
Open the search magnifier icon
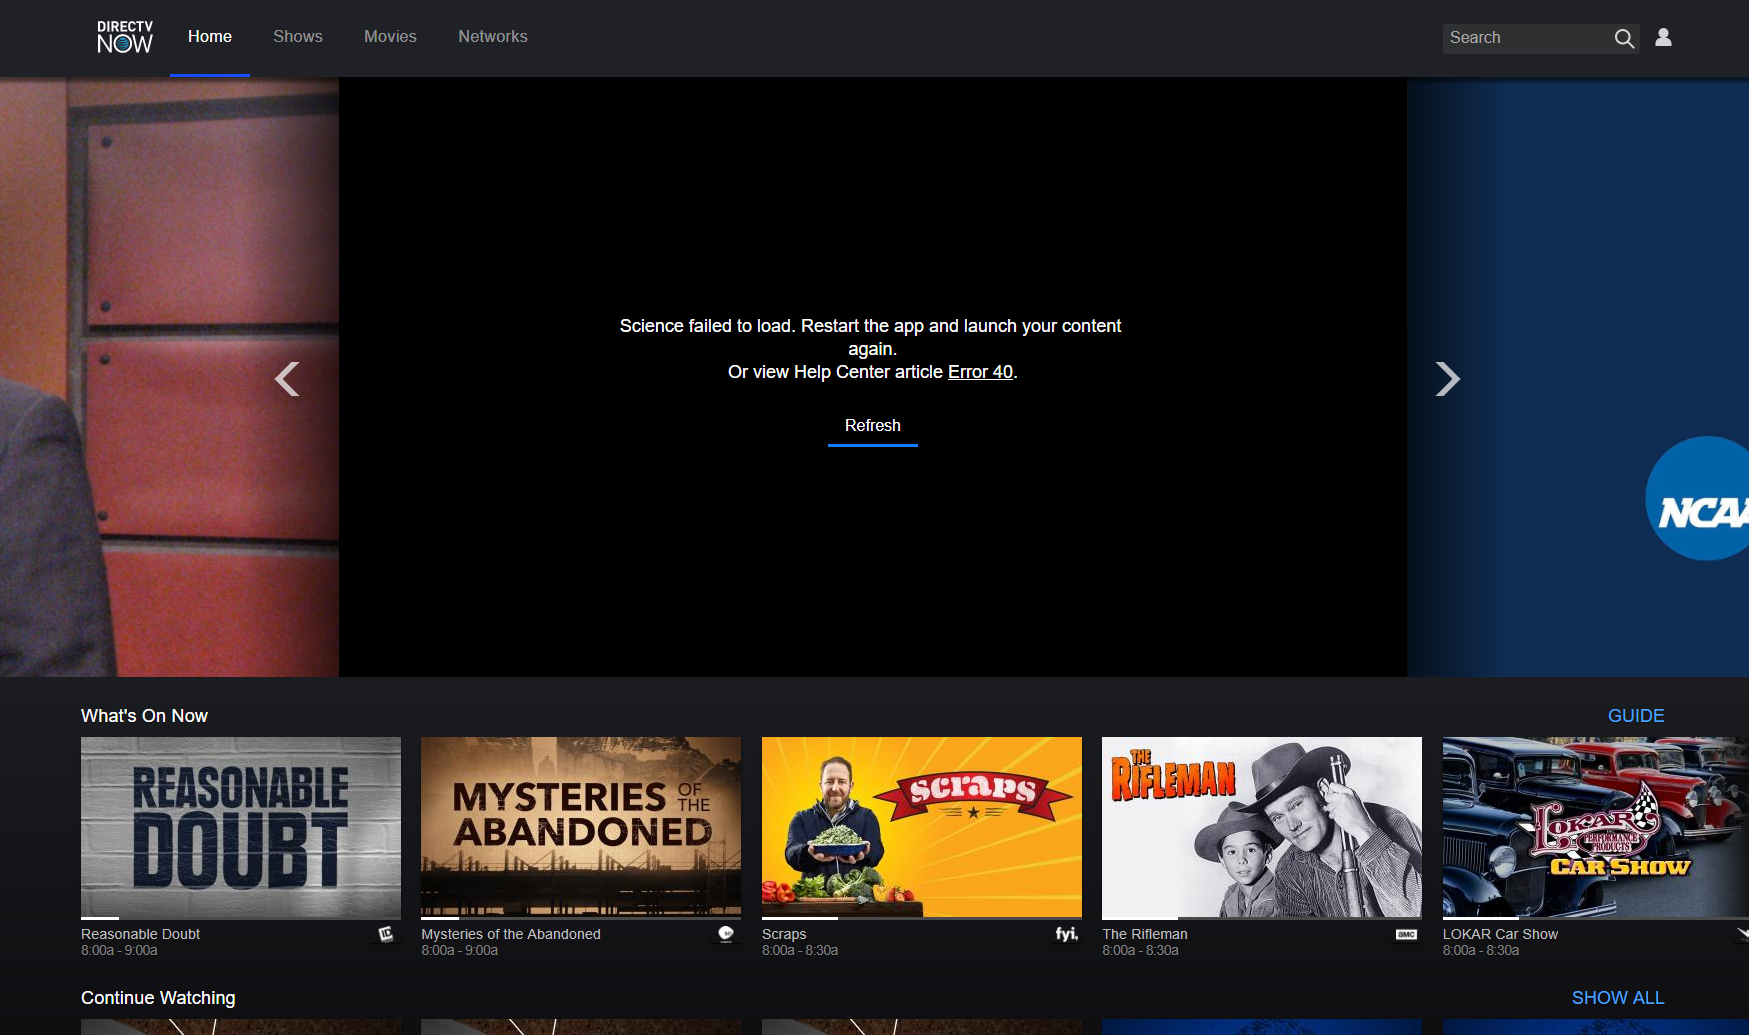tap(1624, 38)
